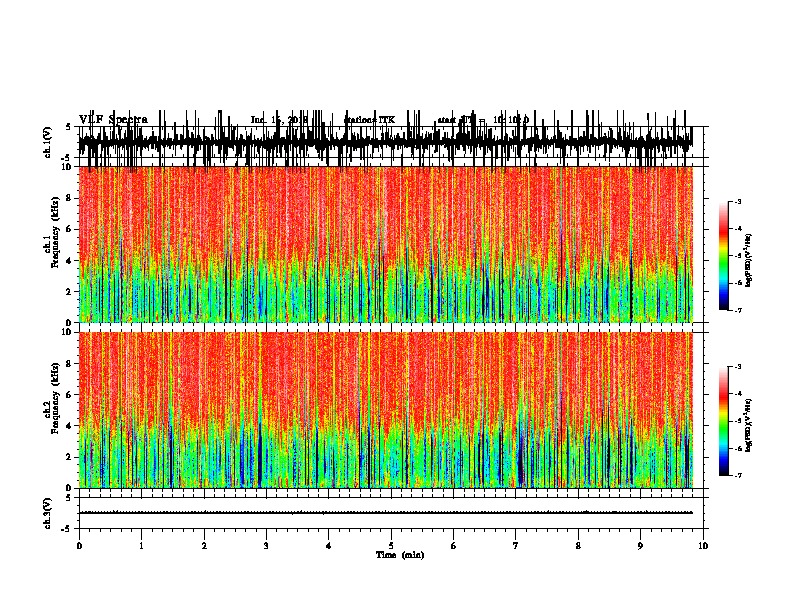Screen dimensions: 792x612
Task: Click the ch.1 spectrogram panel
Action: click(386, 244)
